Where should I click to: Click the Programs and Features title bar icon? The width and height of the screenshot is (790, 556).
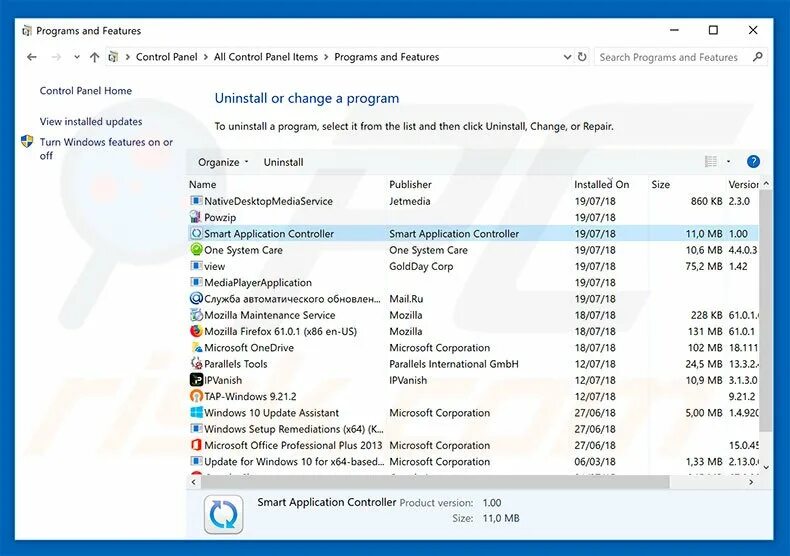(x=27, y=31)
